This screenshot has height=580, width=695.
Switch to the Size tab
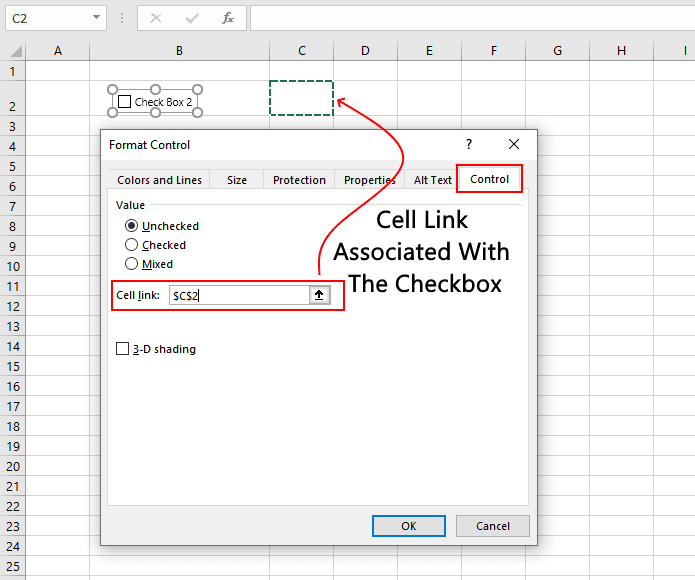[x=237, y=180]
